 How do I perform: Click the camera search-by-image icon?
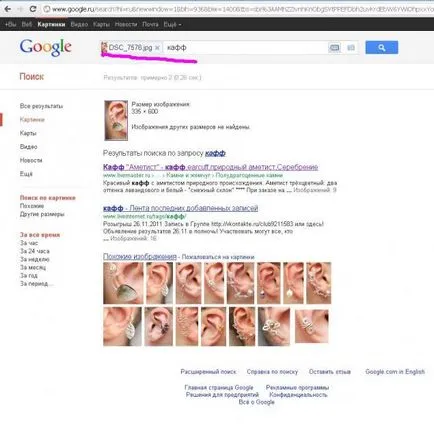pos(351,48)
